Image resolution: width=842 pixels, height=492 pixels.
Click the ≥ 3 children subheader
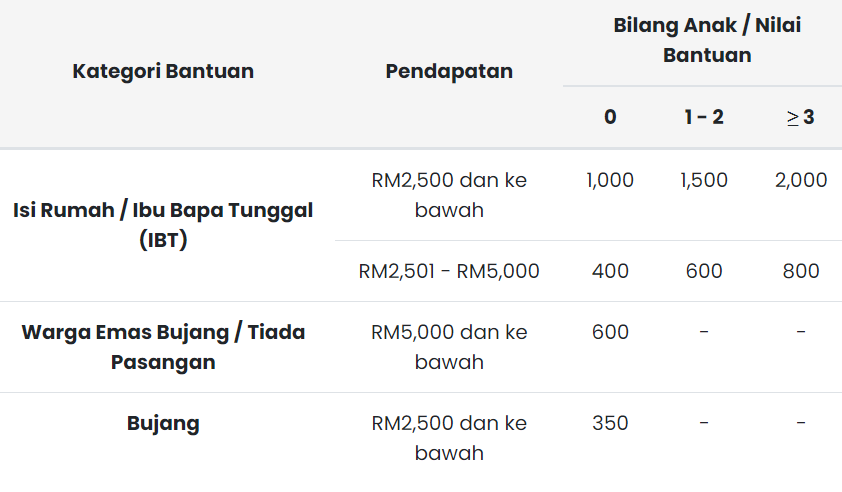801,117
